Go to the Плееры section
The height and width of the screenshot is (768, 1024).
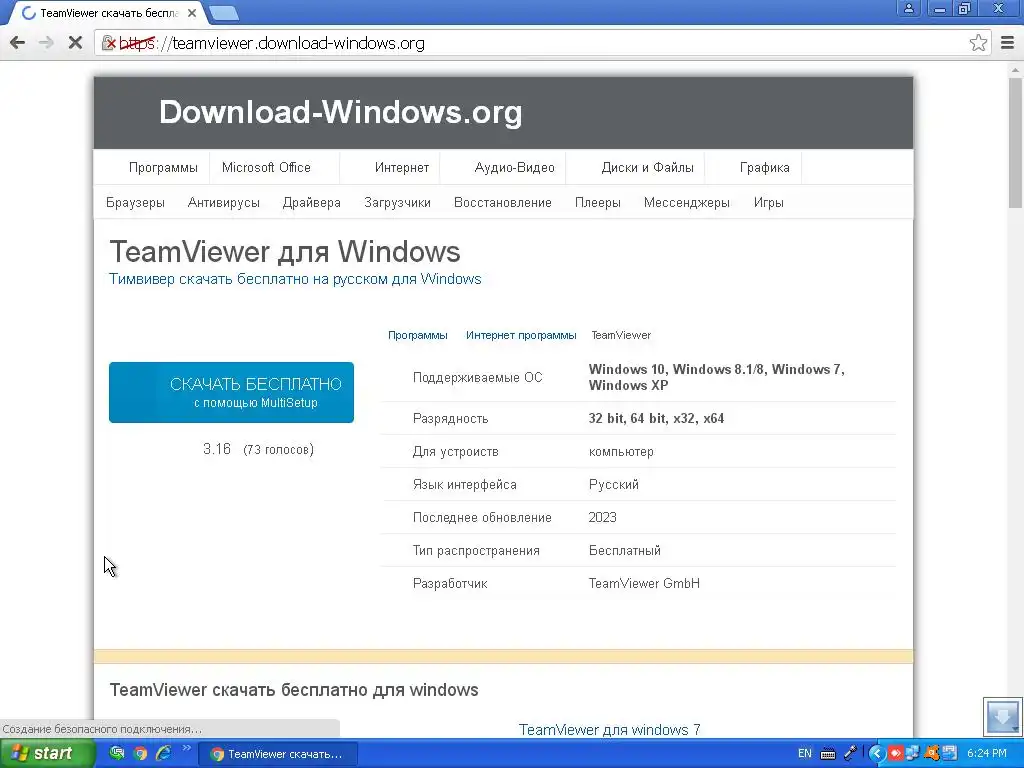598,202
